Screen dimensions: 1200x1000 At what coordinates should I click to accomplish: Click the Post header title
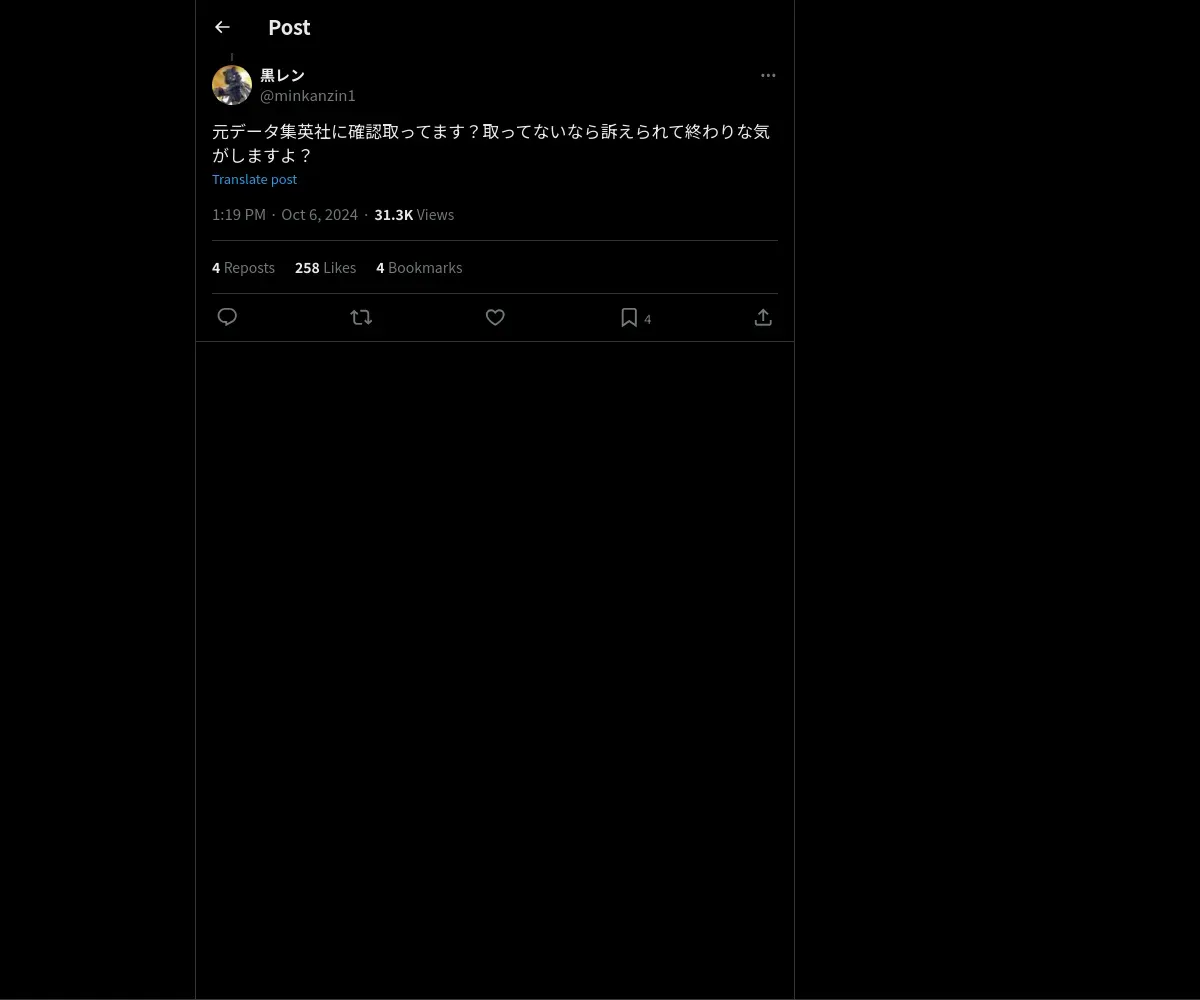coord(289,27)
